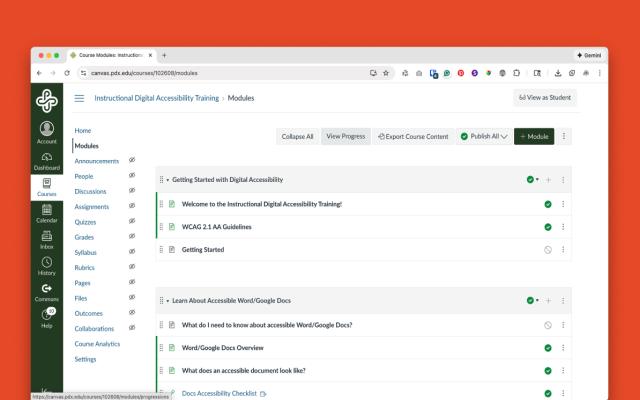
Task: Open the Chrome three-dot menu
Action: coord(599,73)
